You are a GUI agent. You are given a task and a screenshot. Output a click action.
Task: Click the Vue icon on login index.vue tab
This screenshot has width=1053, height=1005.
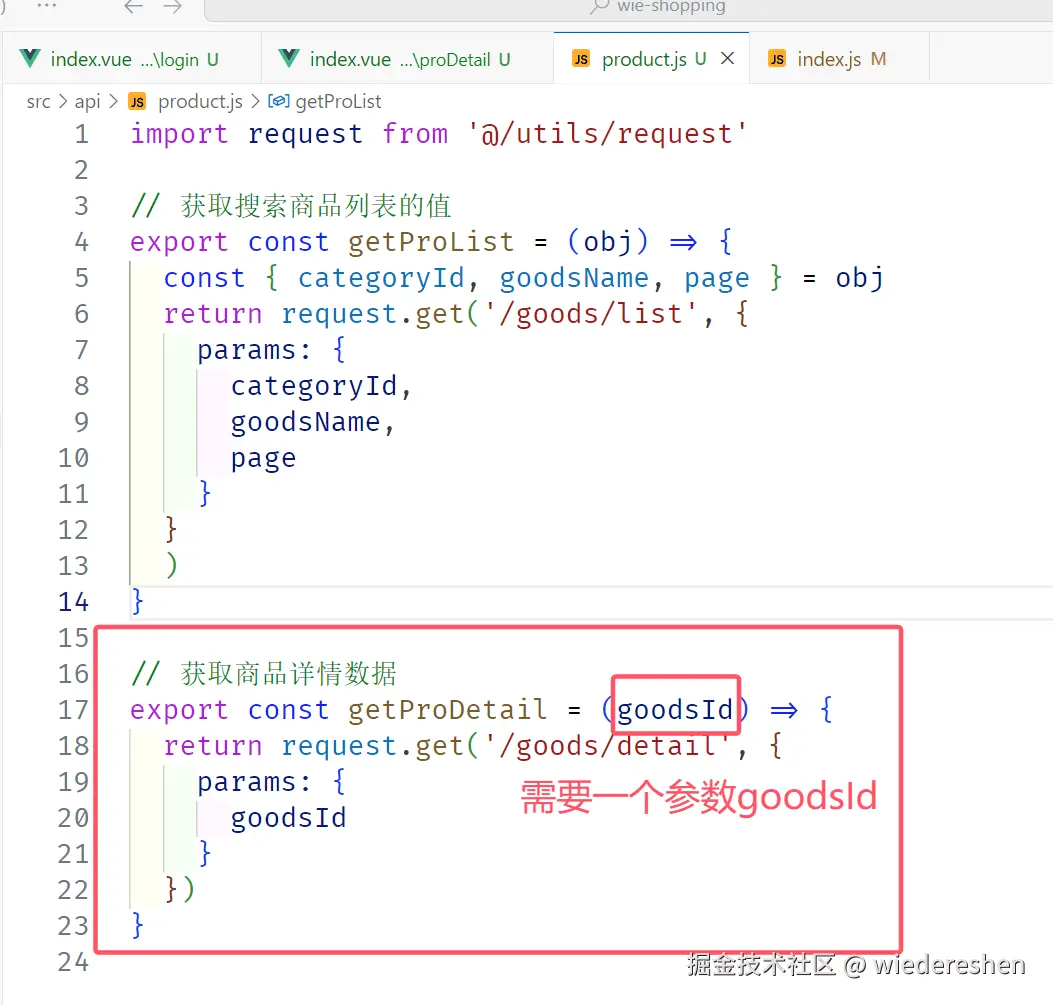(x=30, y=59)
